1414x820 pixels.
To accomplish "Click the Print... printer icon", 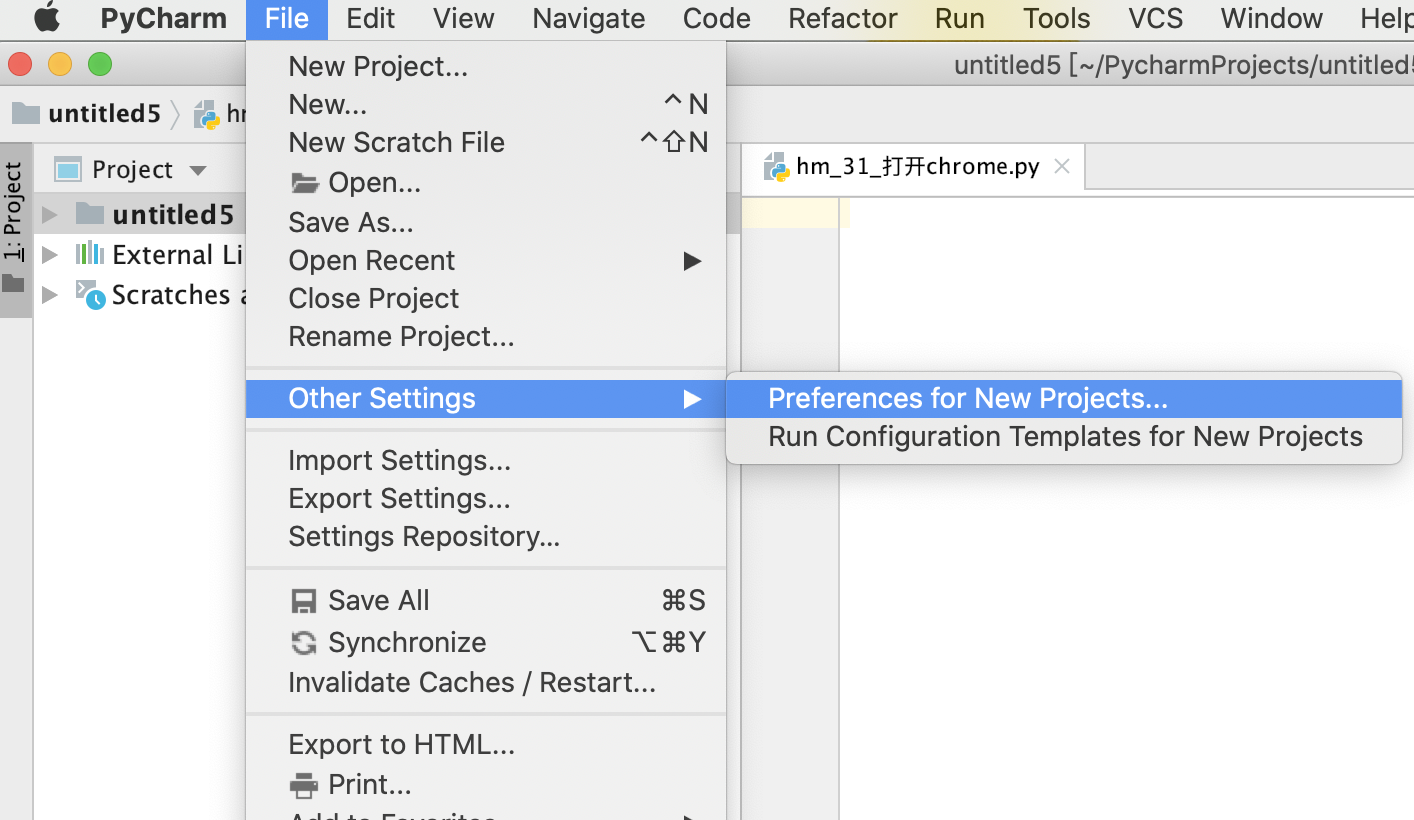I will (x=303, y=785).
